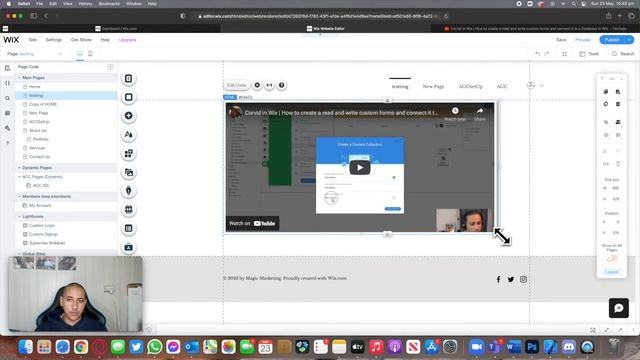
Task: Open the Theme Manager text-and-color icon
Action: coord(129,135)
